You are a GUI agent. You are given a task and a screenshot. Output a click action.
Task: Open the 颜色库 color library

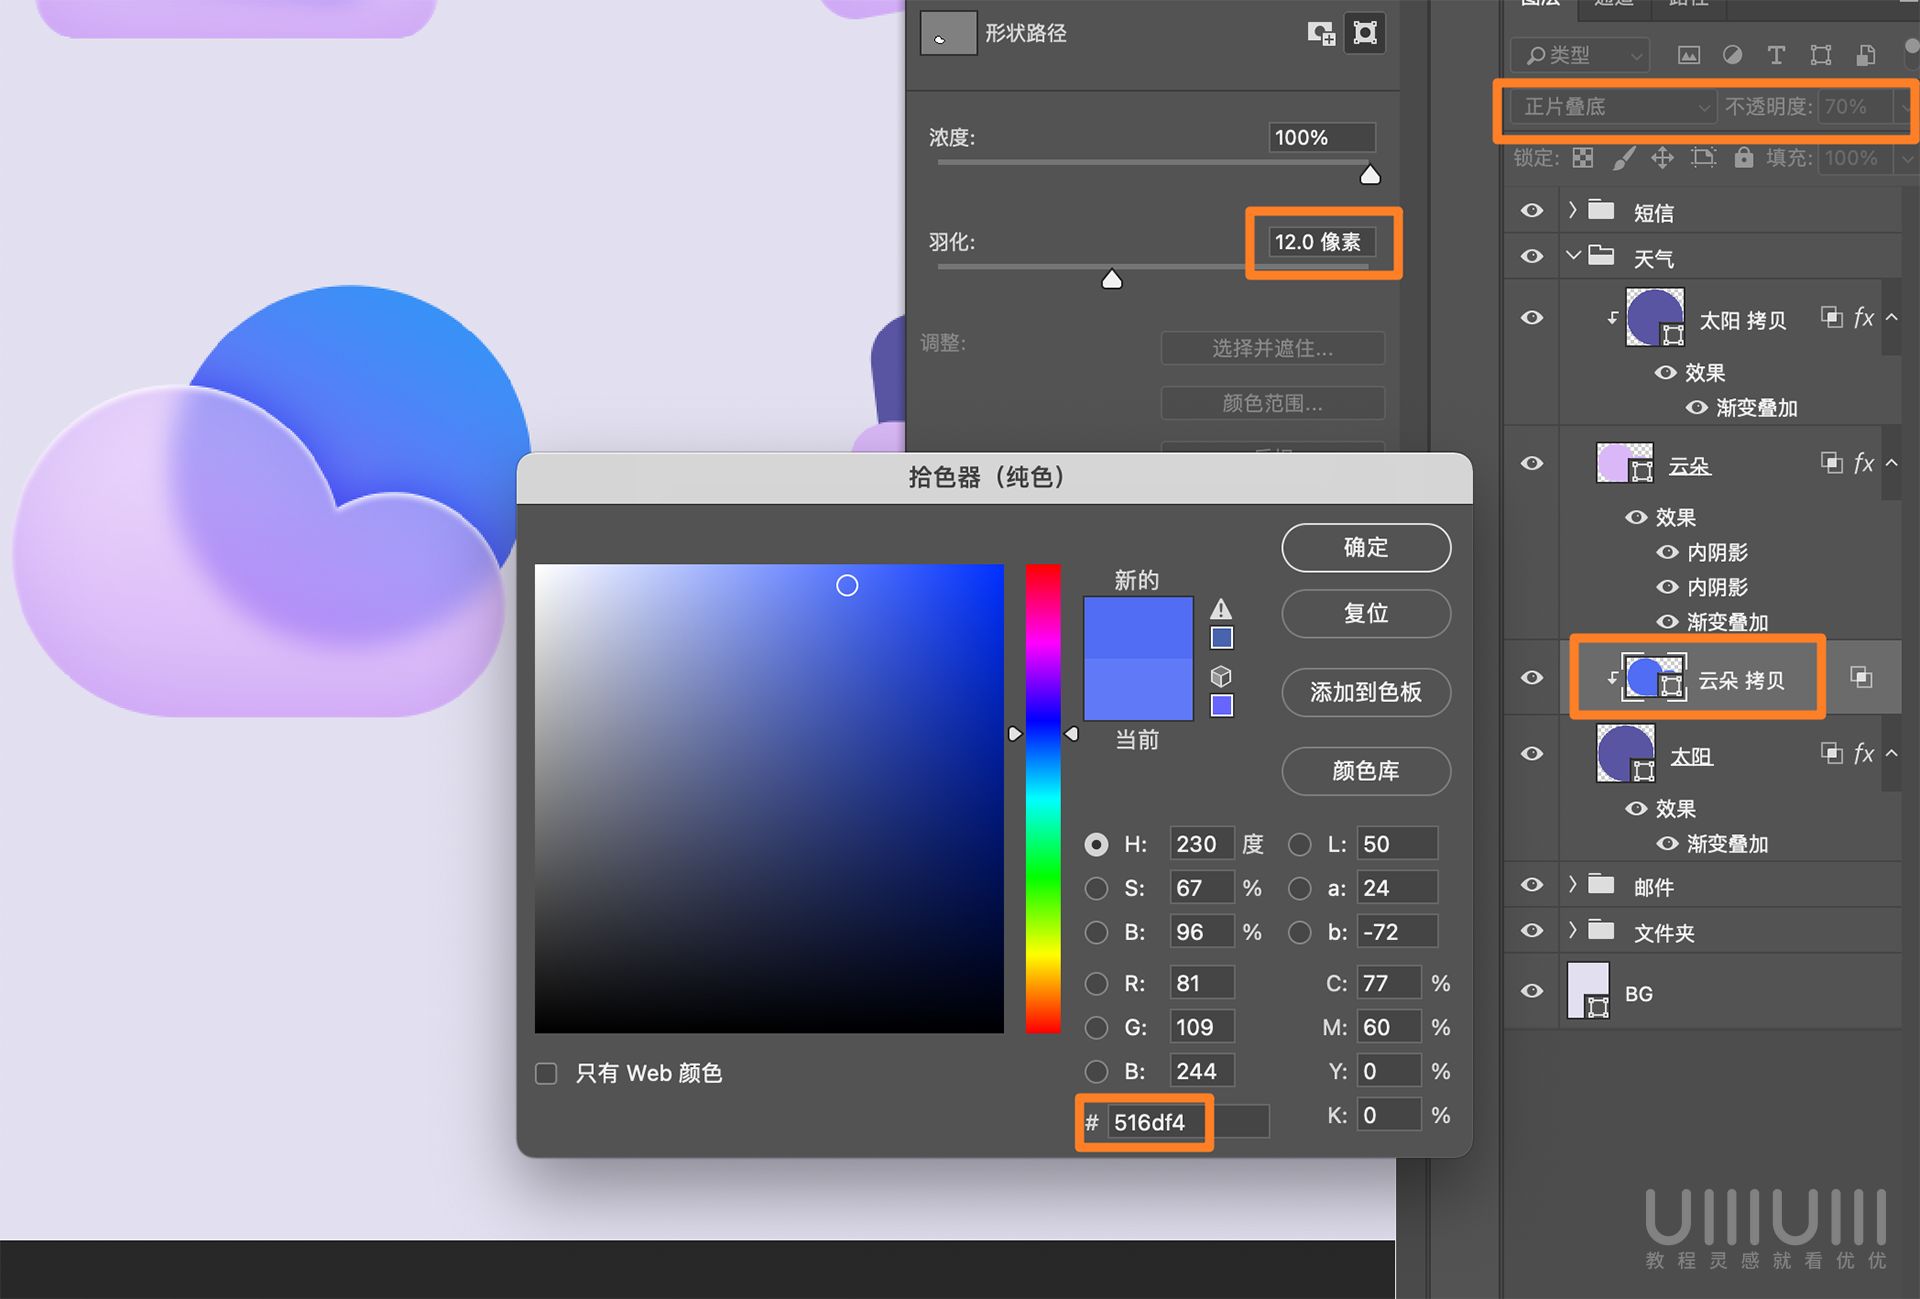(x=1365, y=771)
